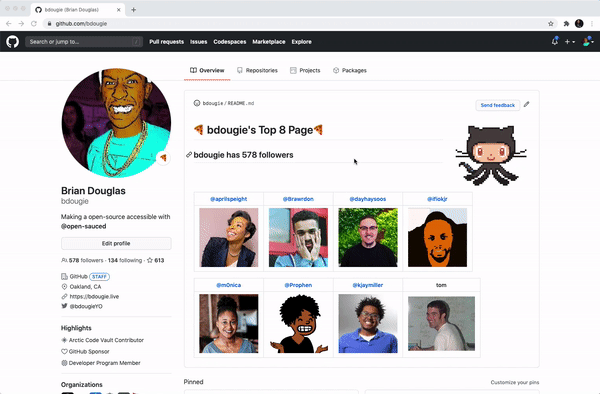Select the Overview profile tab
The image size is (600, 394).
click(207, 70)
